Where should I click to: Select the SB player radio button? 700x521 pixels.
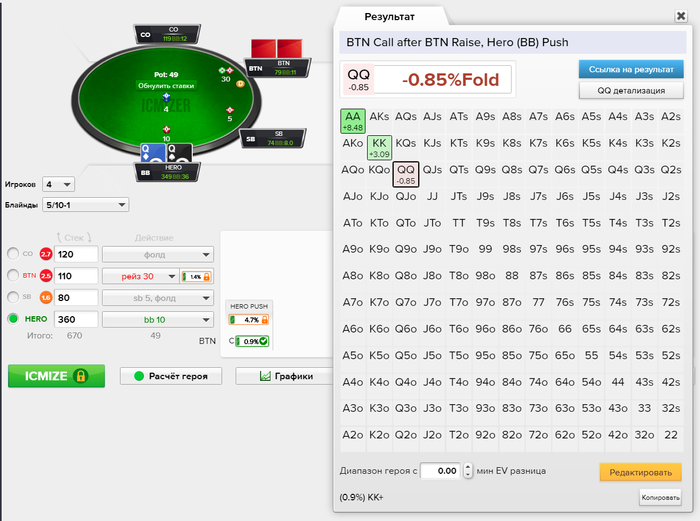pyautogui.click(x=13, y=297)
